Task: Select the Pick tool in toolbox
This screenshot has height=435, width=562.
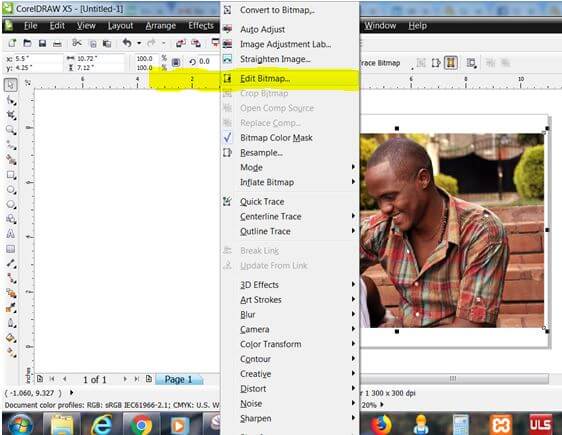Action: (11, 85)
